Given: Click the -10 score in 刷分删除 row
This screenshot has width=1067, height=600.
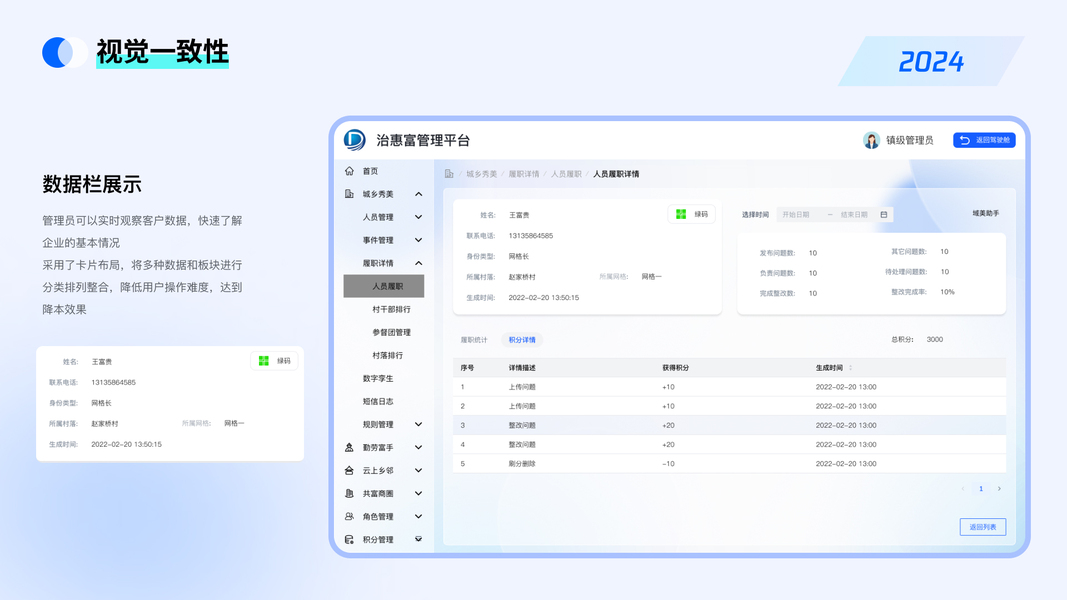Looking at the screenshot, I should tap(668, 464).
